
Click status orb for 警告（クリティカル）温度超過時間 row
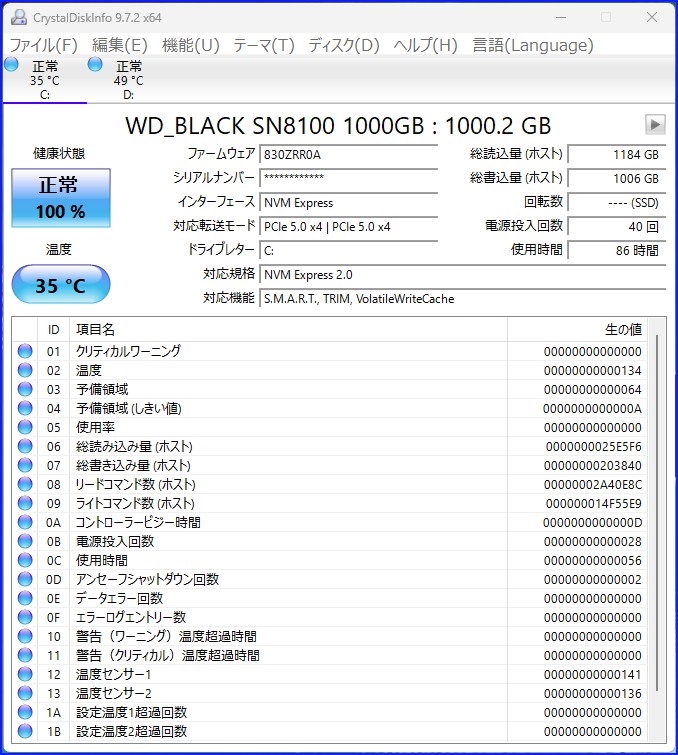point(25,655)
